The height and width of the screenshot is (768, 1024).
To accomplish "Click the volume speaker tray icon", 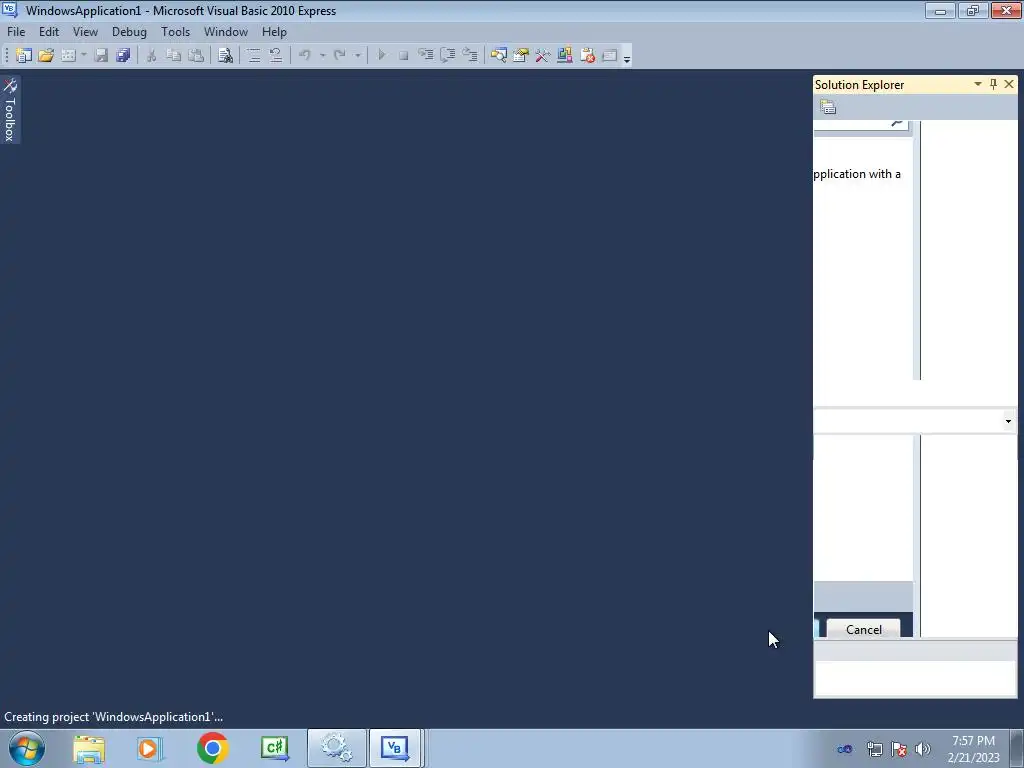I will [923, 749].
